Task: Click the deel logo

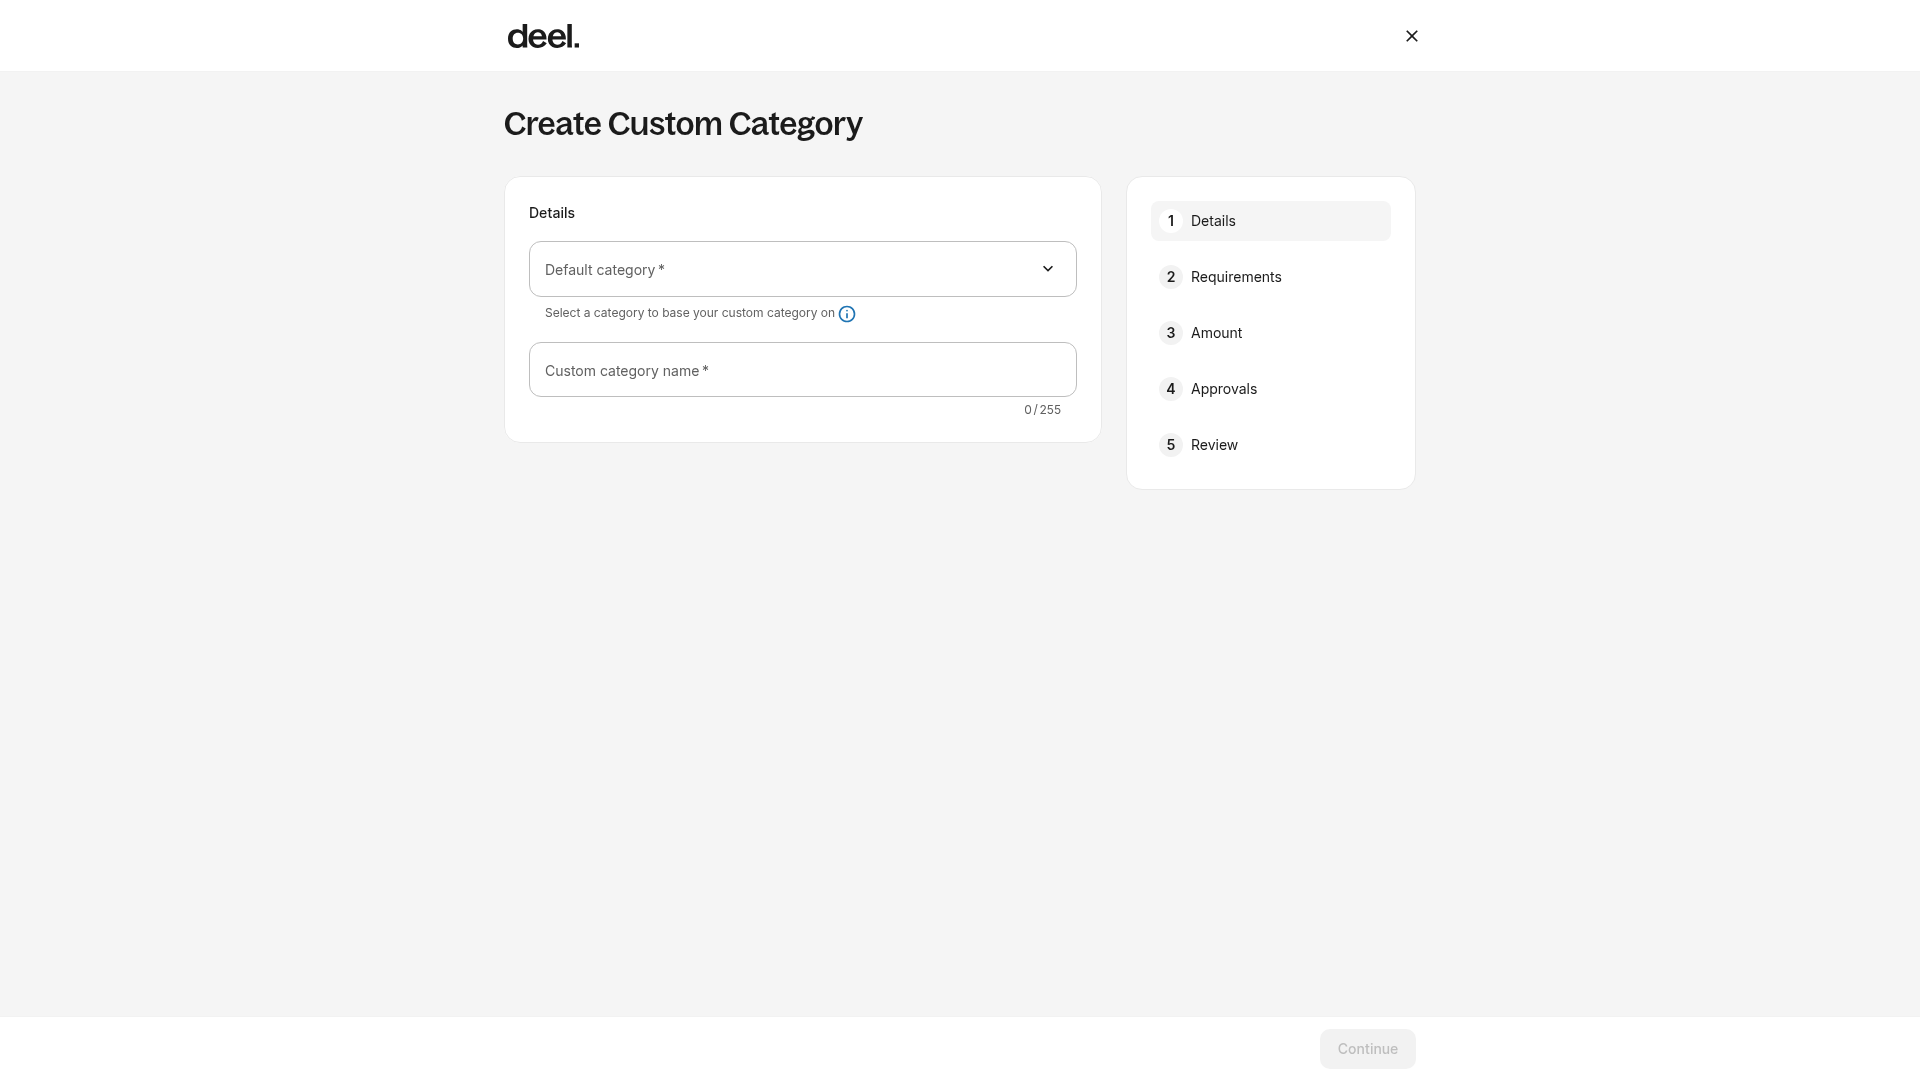Action: click(543, 36)
